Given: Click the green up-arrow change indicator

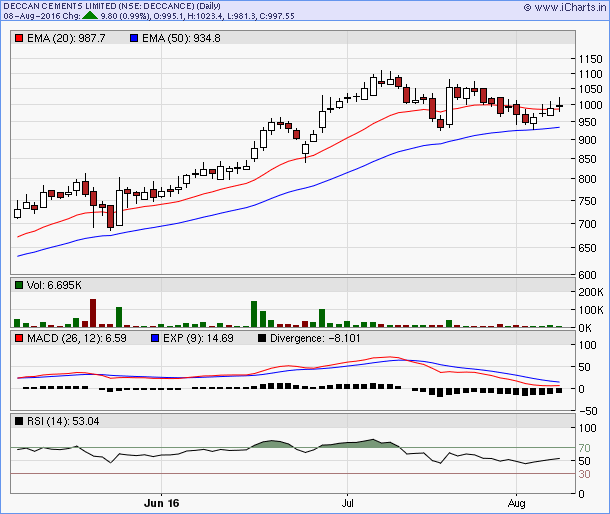Looking at the screenshot, I should coord(90,16).
